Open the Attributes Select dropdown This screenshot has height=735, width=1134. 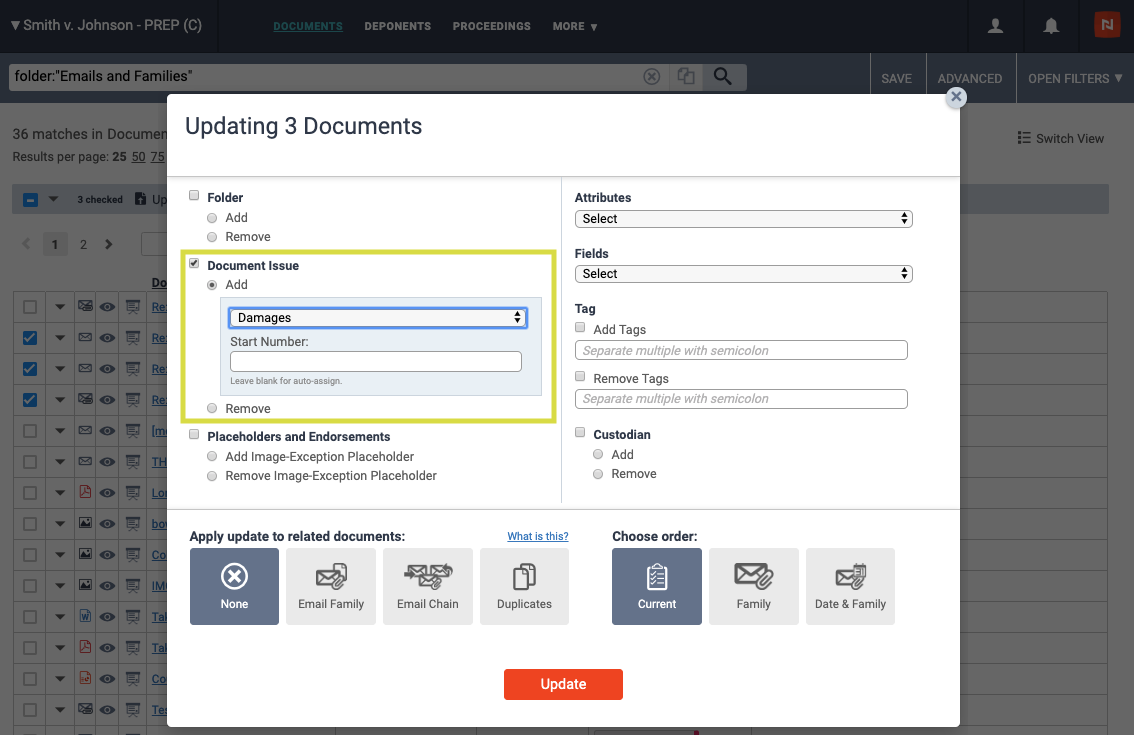743,218
